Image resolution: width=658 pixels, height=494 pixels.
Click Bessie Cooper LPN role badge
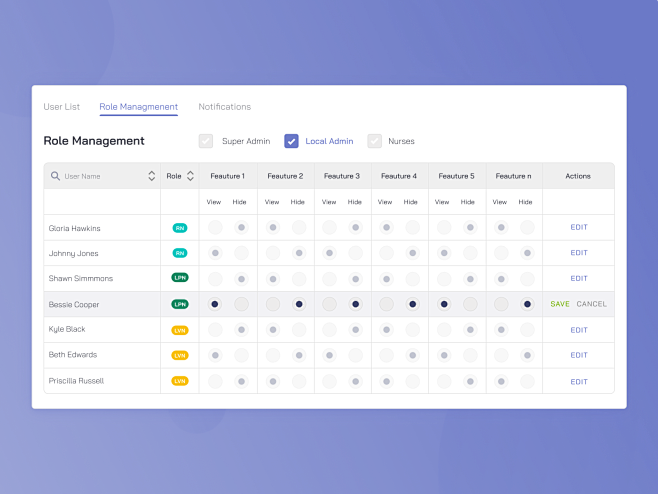180,304
